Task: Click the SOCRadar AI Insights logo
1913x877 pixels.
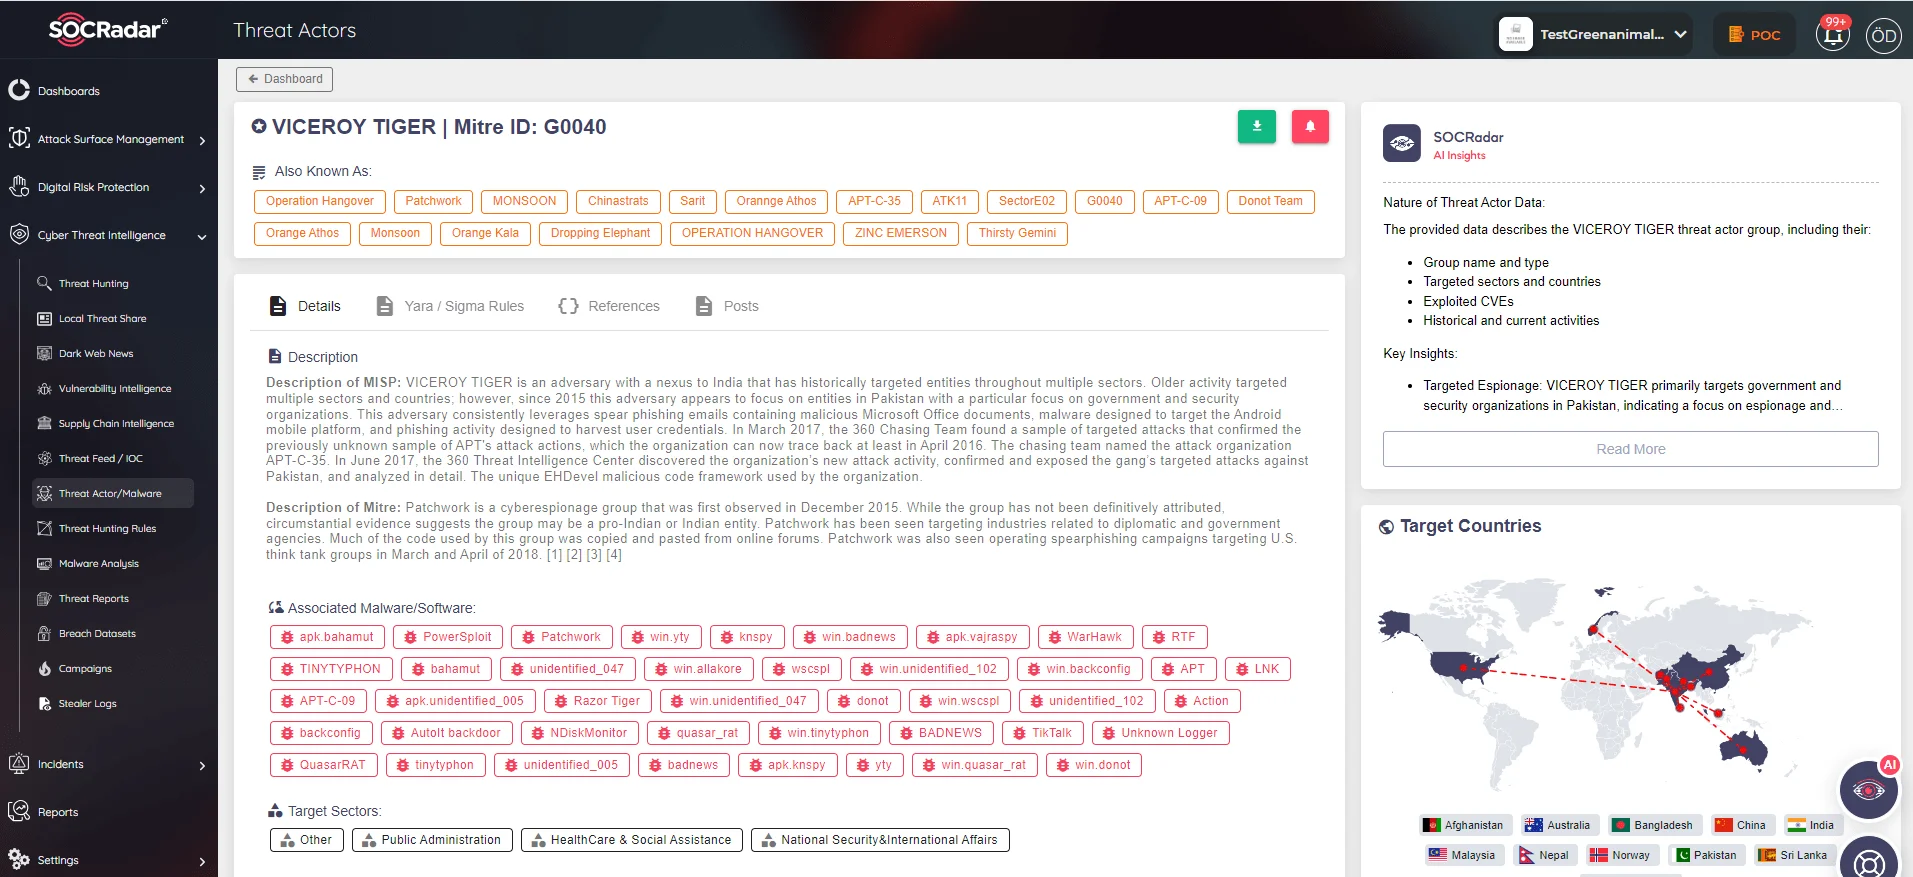Action: tap(1402, 143)
